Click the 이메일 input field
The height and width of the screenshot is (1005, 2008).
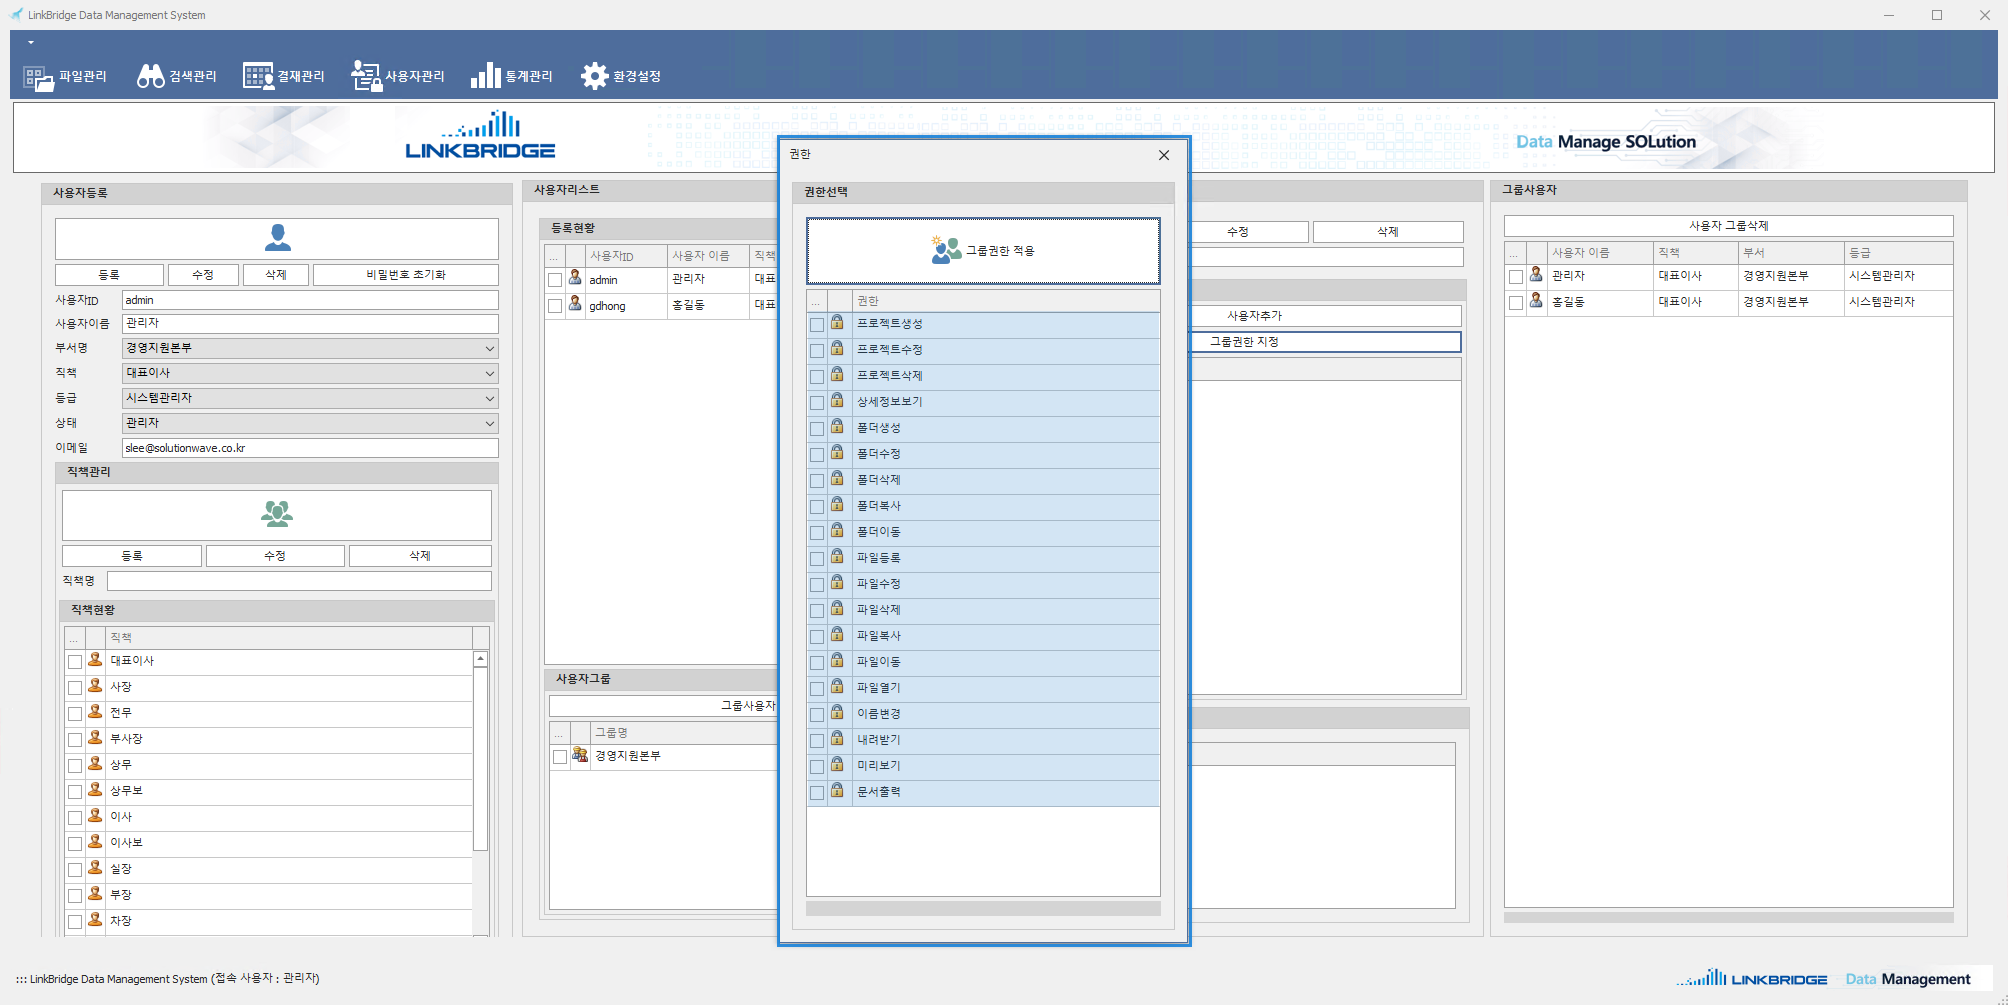tap(309, 448)
